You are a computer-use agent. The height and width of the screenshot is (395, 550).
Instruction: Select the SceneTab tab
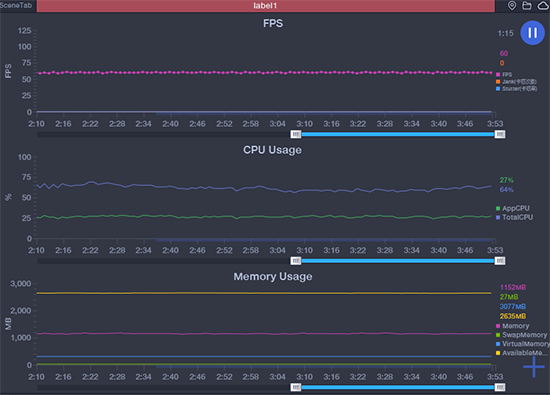pos(16,6)
